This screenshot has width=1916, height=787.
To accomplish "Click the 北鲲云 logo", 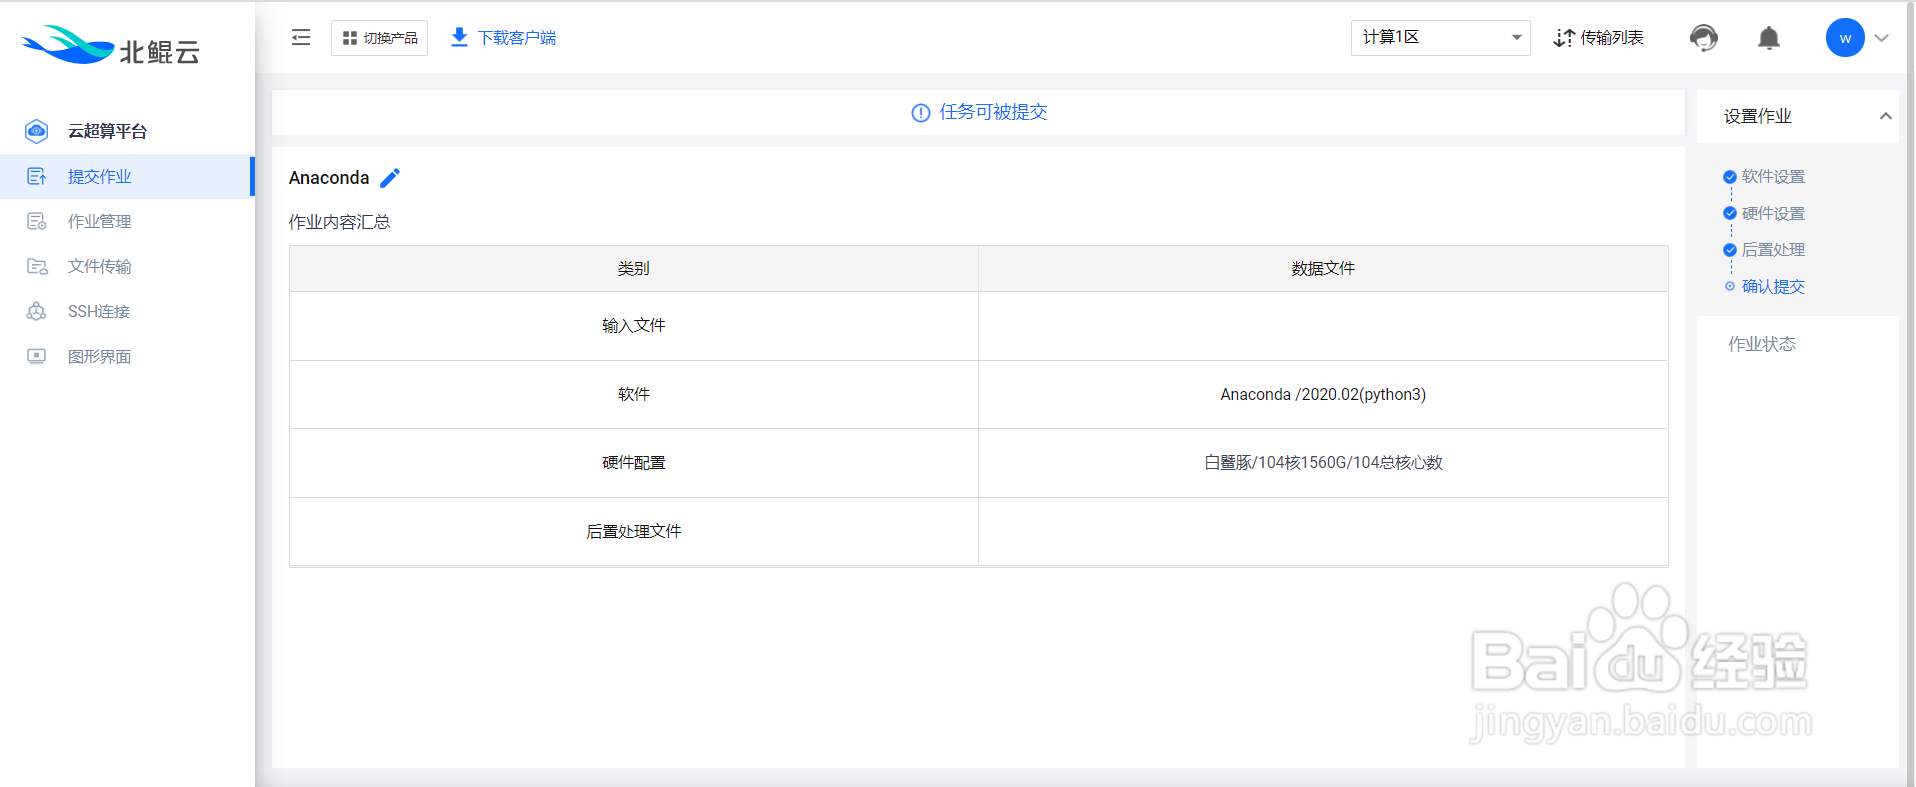I will point(111,46).
